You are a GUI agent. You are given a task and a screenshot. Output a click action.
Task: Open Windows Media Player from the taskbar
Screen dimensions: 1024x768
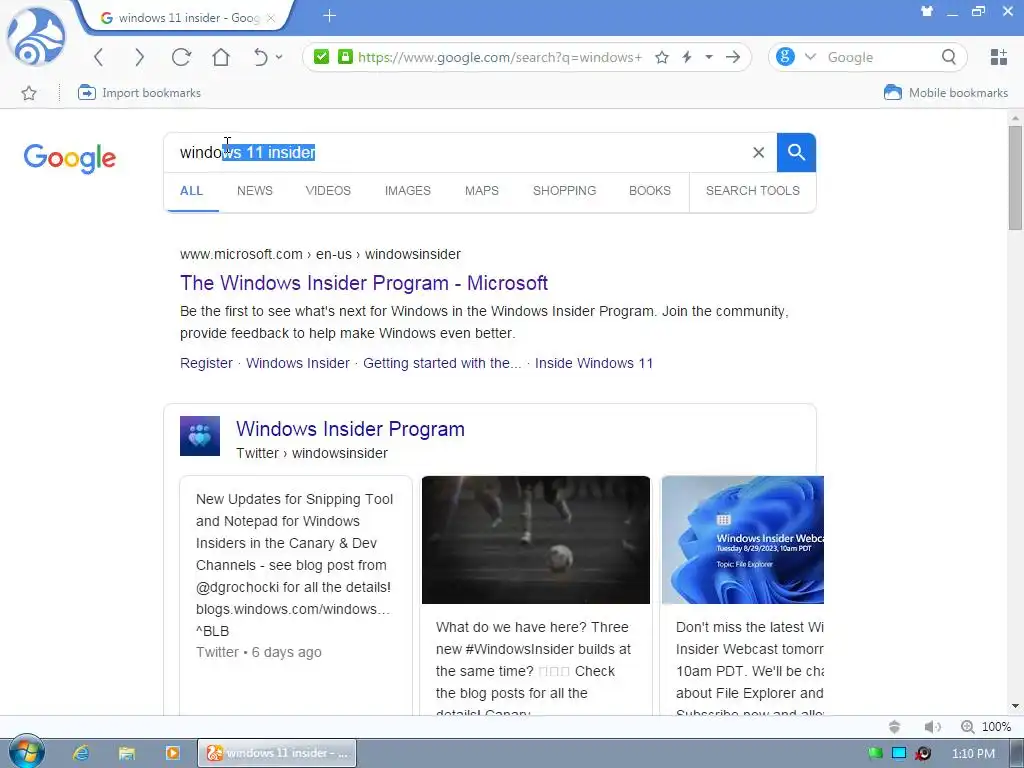coord(172,753)
